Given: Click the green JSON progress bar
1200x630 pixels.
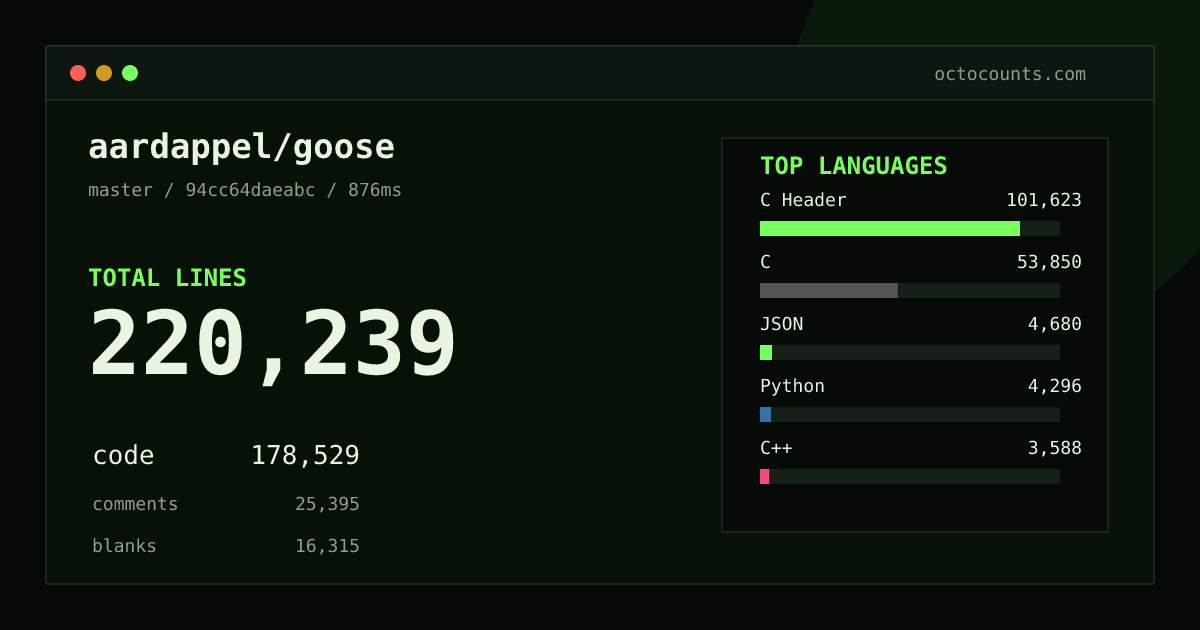Looking at the screenshot, I should pos(766,352).
